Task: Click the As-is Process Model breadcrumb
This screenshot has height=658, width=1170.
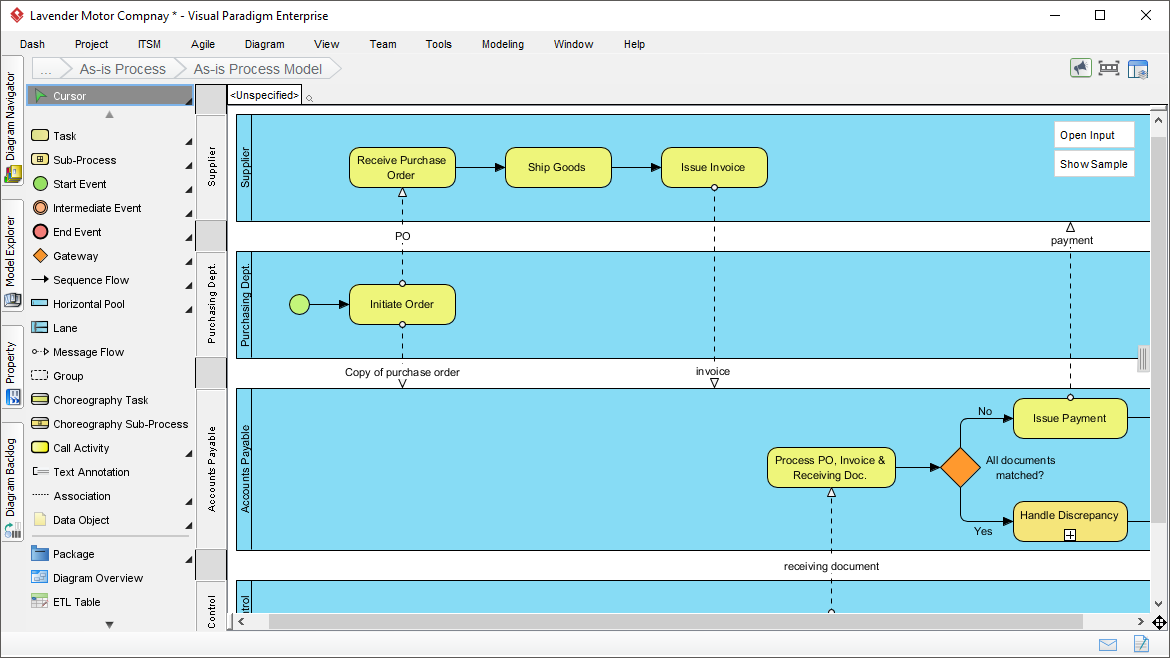Action: [257, 69]
